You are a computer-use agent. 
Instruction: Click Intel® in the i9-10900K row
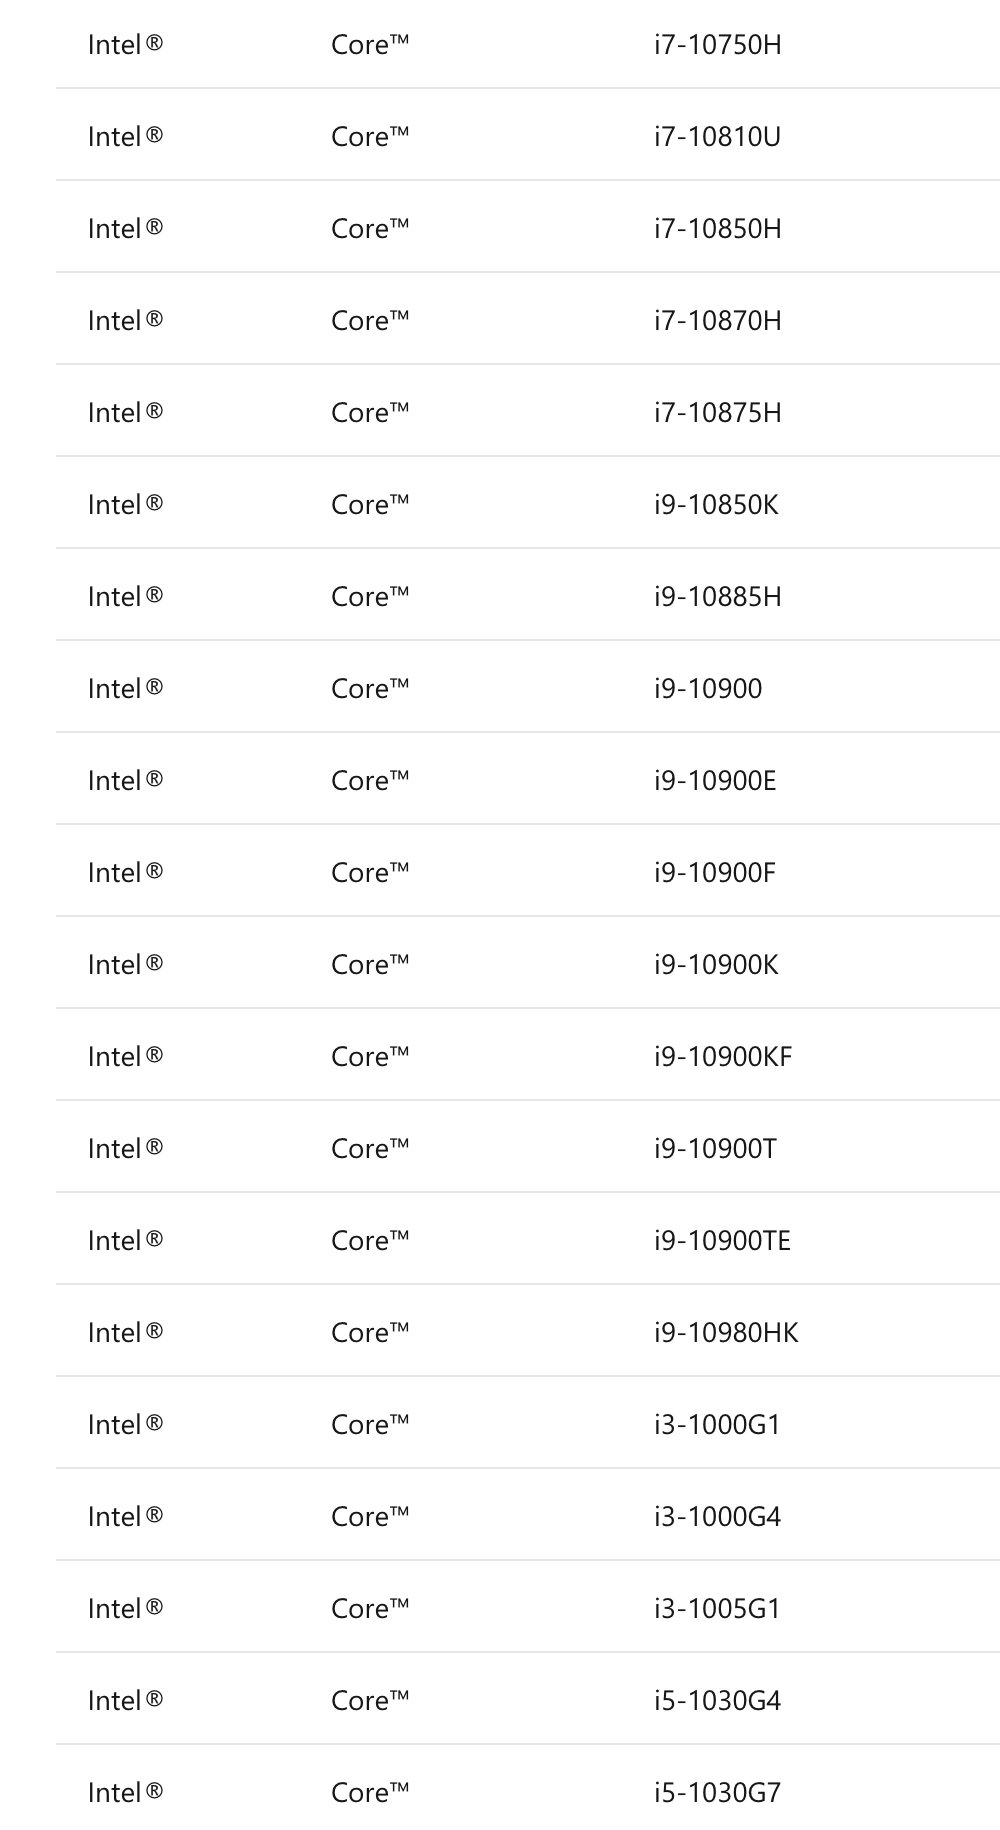tap(125, 965)
